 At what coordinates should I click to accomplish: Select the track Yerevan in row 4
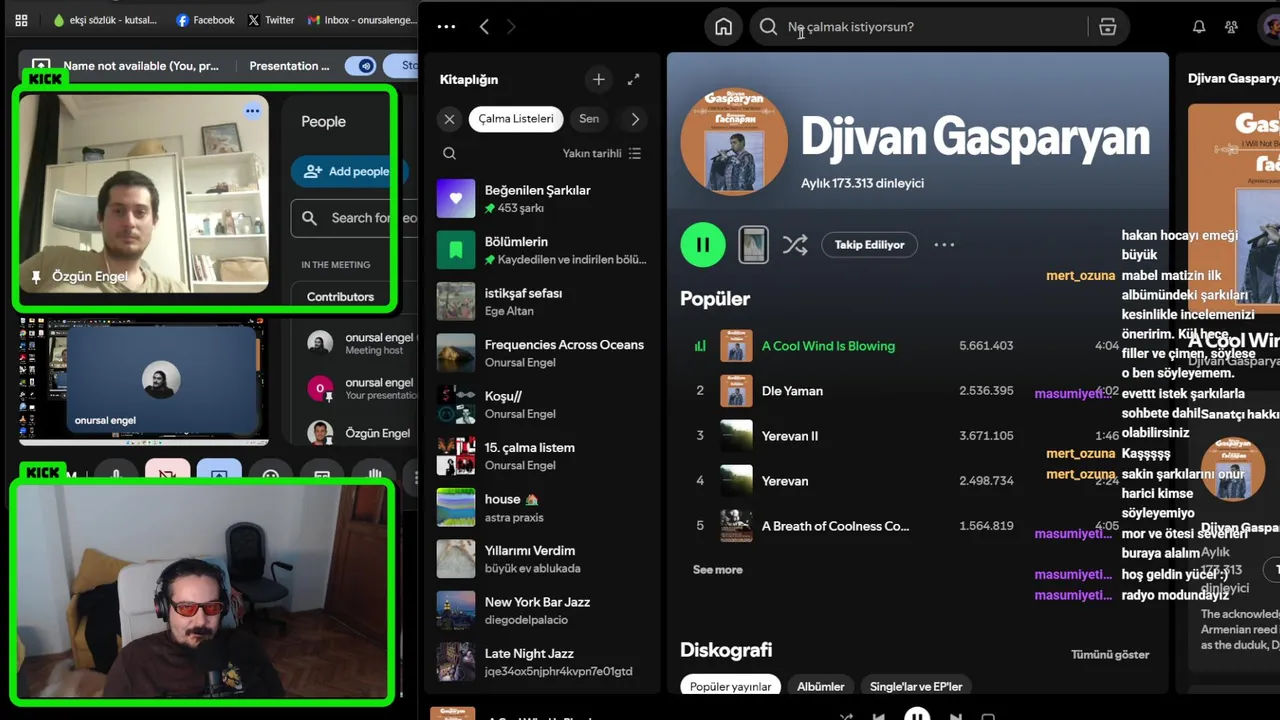coord(785,481)
